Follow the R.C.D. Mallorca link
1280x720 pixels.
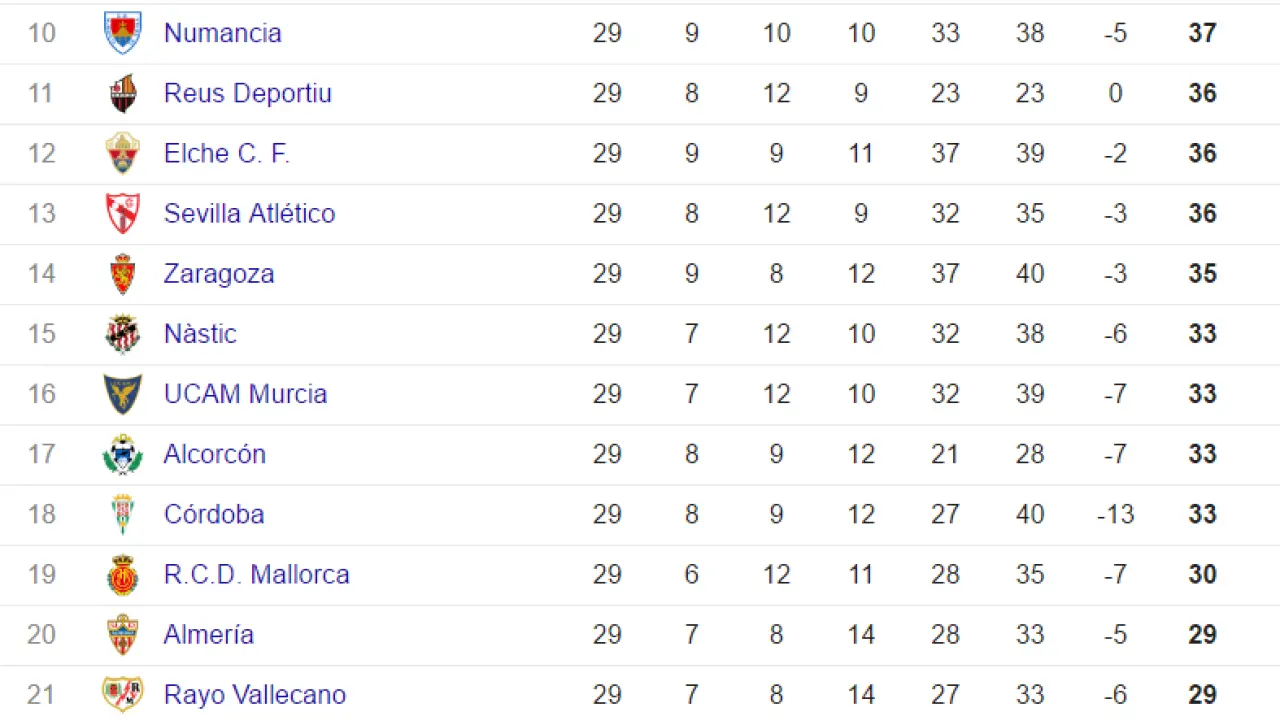pyautogui.click(x=256, y=574)
